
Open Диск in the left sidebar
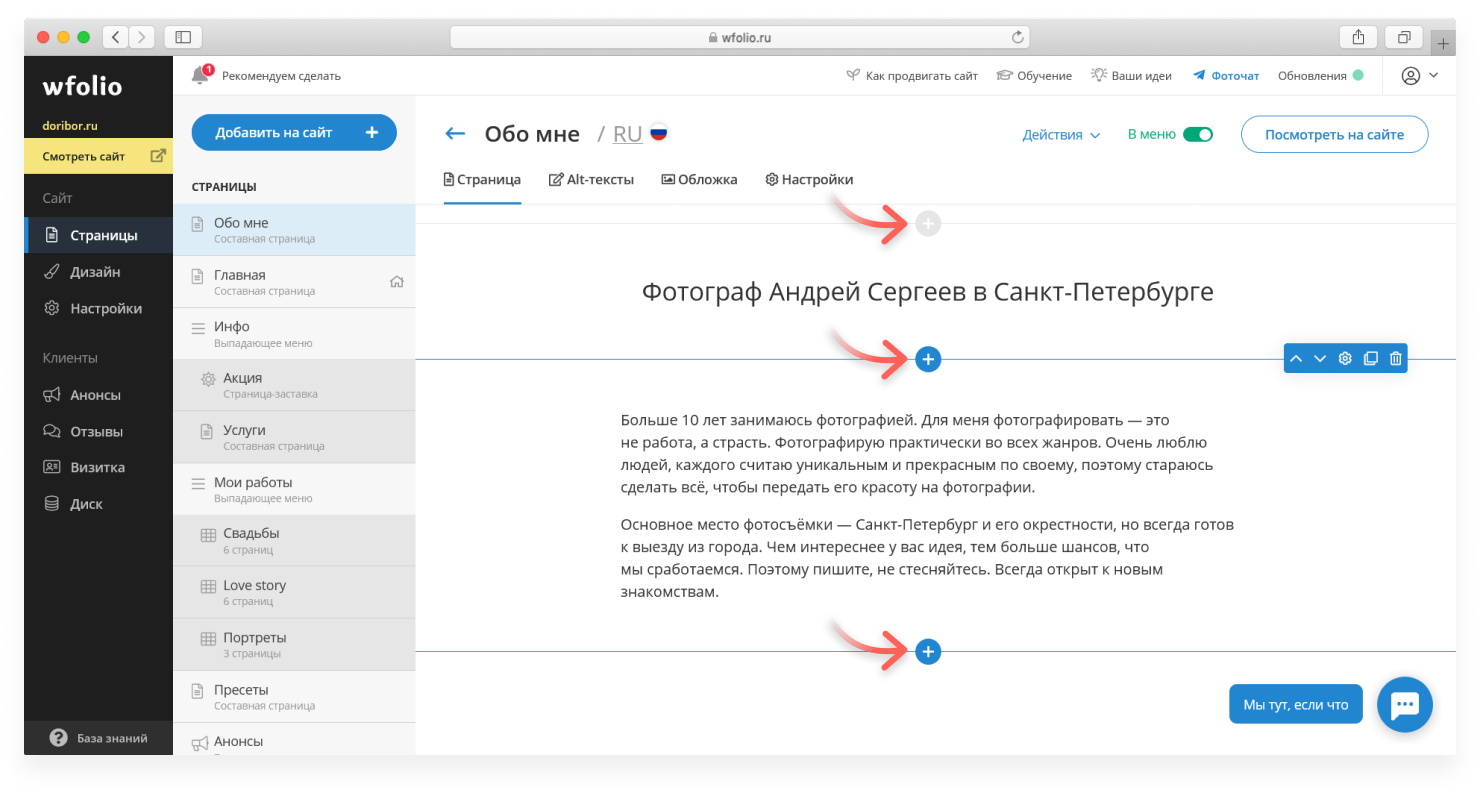[x=98, y=504]
